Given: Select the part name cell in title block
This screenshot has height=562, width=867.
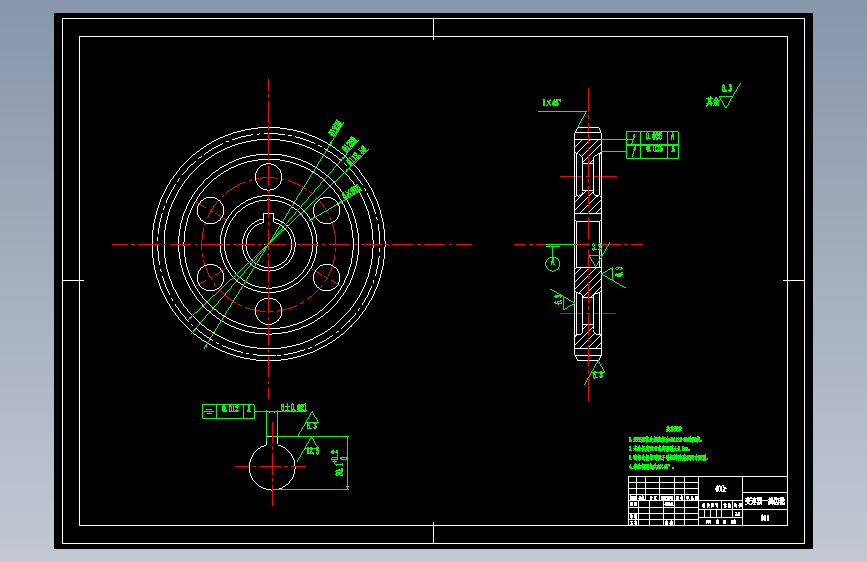Looking at the screenshot, I should click(765, 501).
